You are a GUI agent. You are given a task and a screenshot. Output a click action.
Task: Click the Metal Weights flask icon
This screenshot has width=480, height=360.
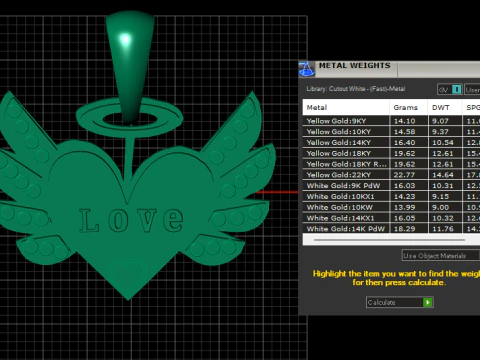click(306, 69)
